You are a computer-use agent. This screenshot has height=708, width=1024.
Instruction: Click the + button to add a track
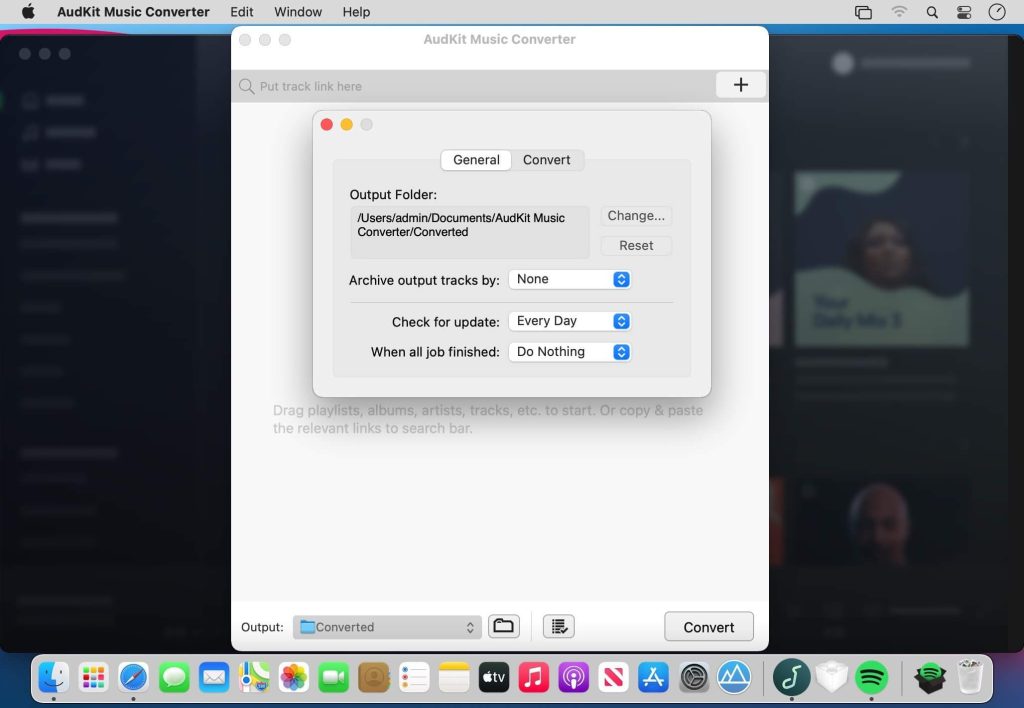pyautogui.click(x=740, y=85)
